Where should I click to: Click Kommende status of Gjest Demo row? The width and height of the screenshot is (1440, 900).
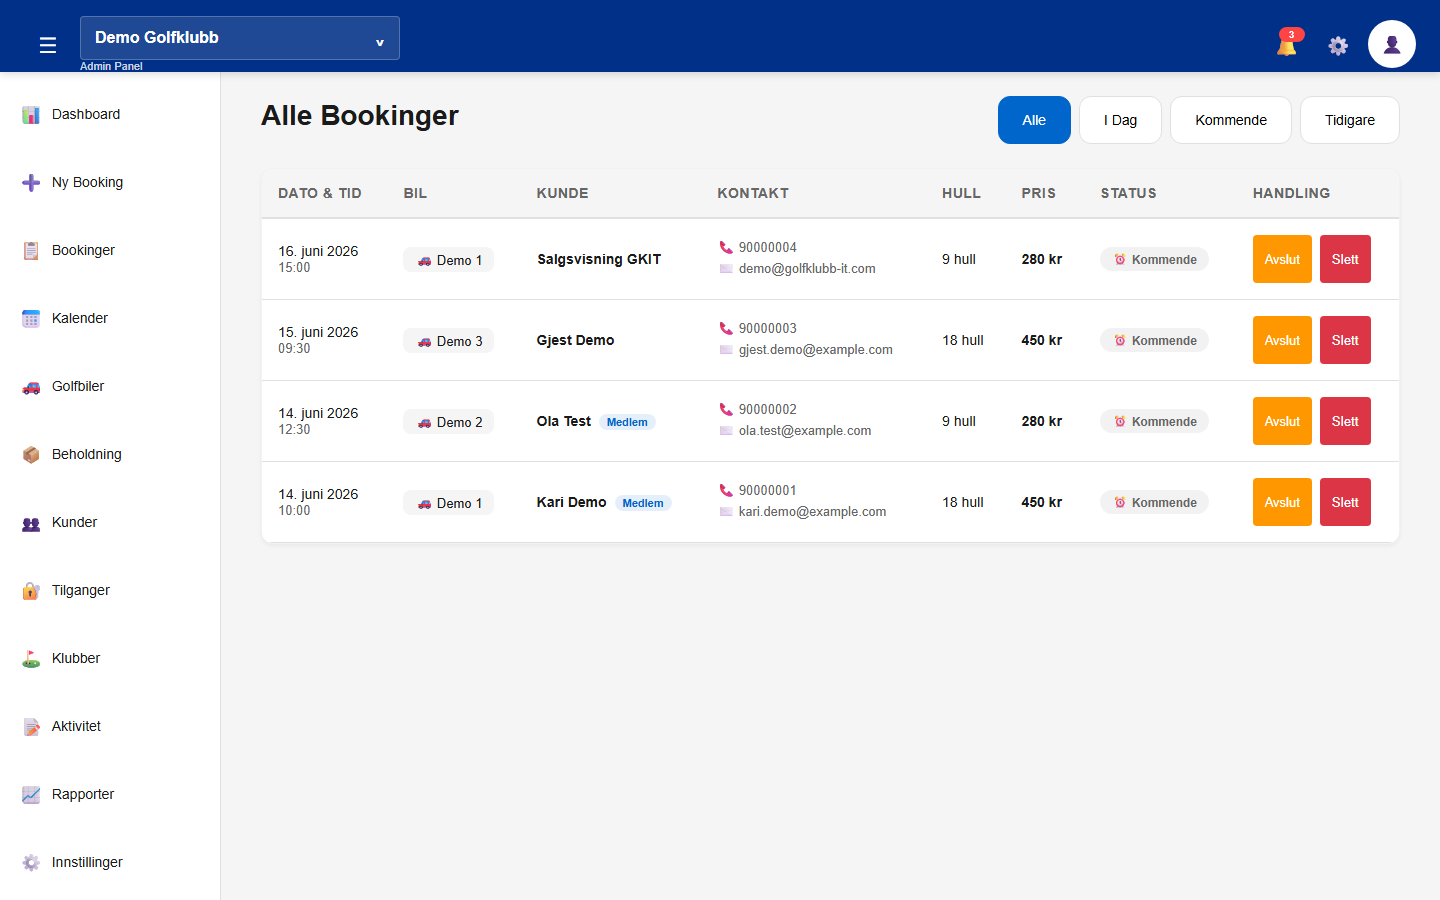click(1155, 340)
